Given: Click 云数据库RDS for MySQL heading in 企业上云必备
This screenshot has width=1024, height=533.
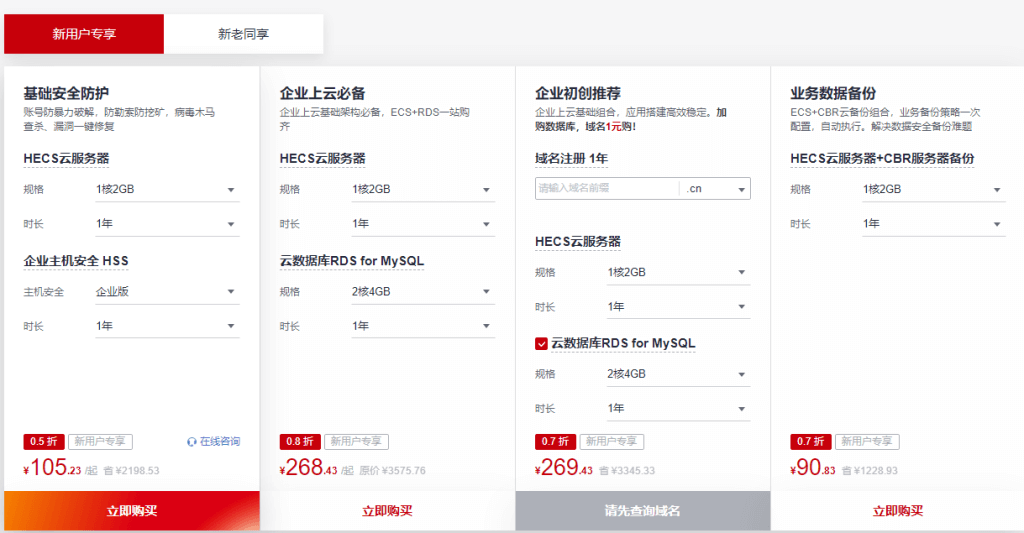Looking at the screenshot, I should (x=352, y=261).
